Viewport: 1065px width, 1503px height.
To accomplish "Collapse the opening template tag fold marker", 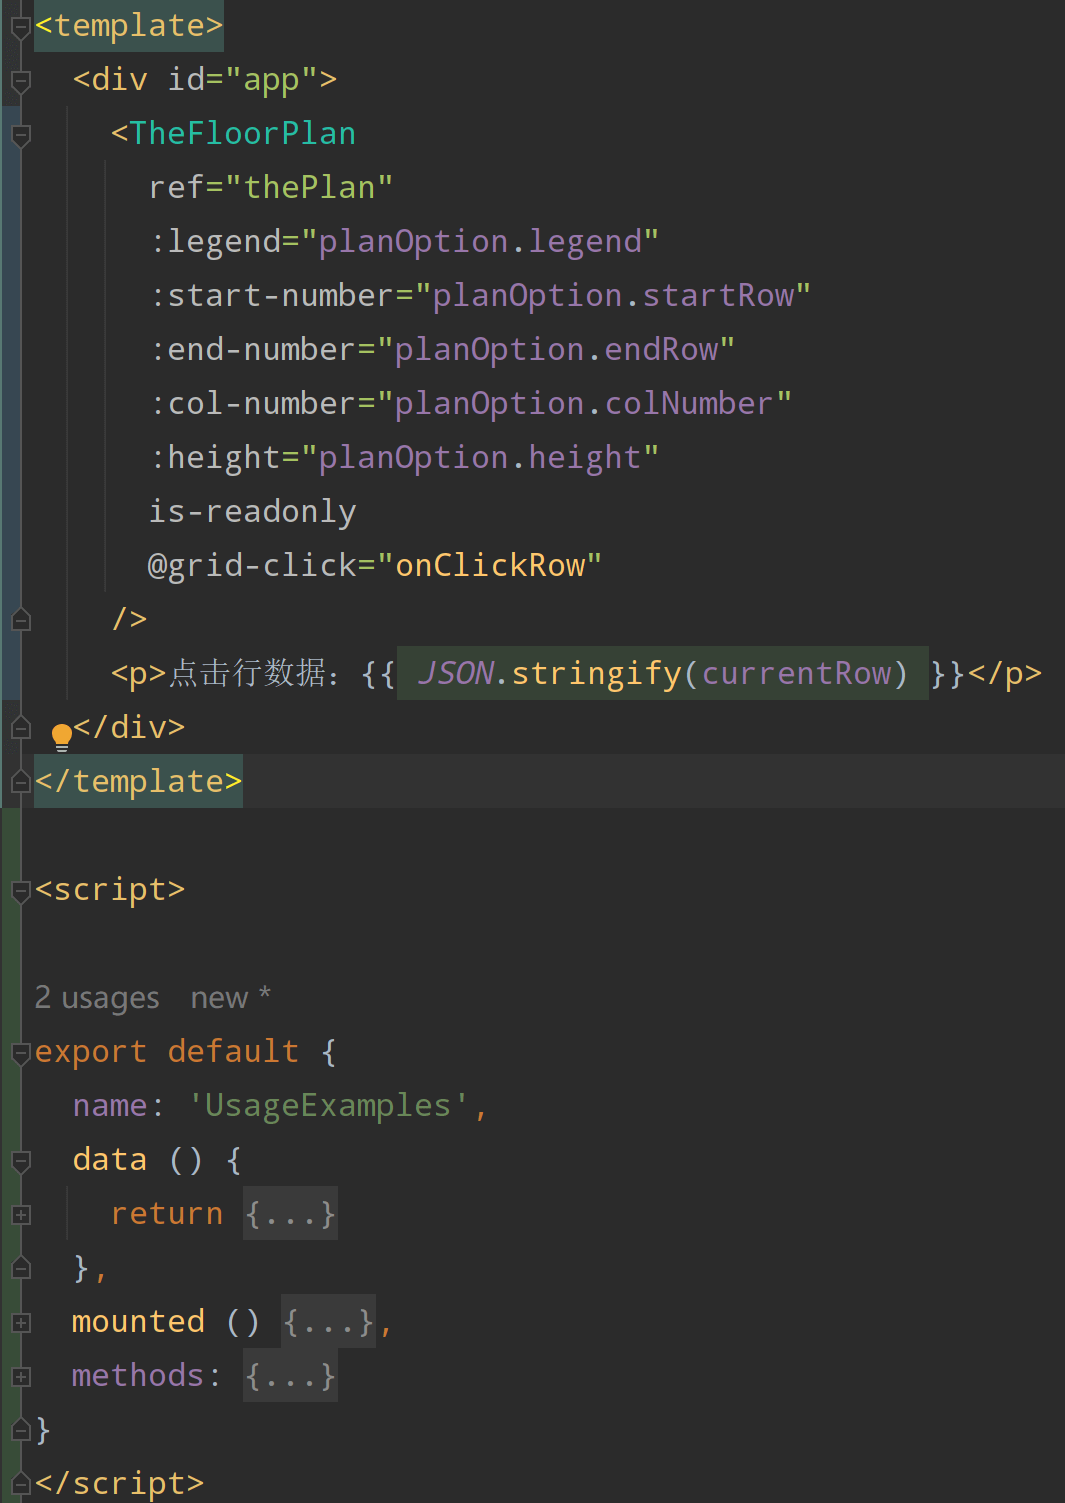I will [x=20, y=26].
